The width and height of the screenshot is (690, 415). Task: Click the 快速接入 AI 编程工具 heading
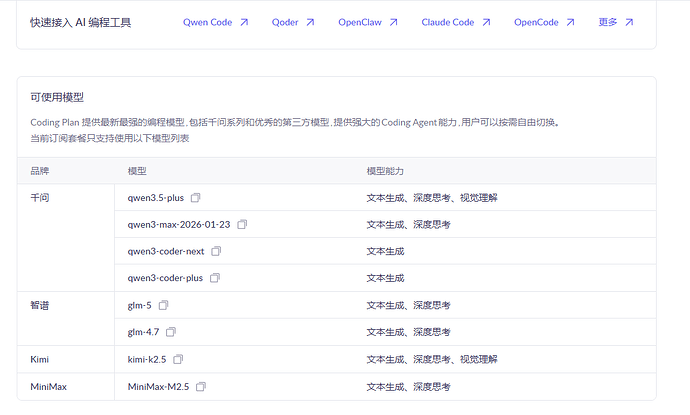pos(81,22)
